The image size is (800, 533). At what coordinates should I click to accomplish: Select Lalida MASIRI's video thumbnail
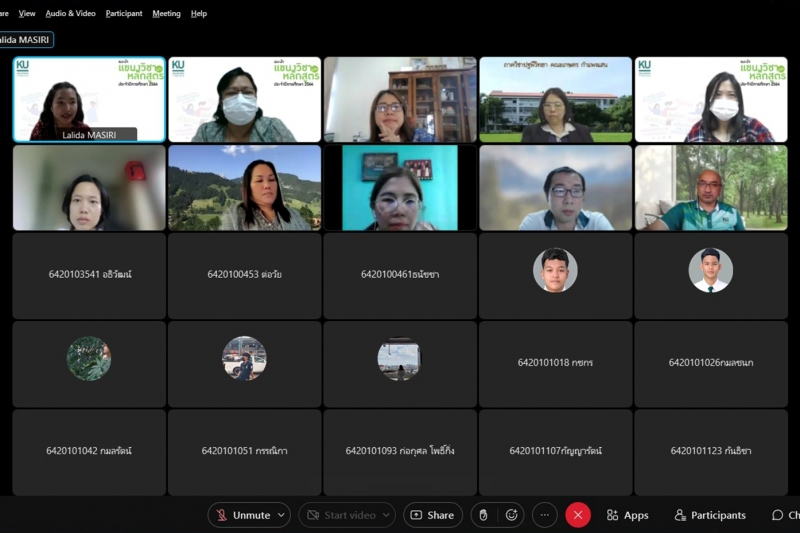click(x=89, y=98)
